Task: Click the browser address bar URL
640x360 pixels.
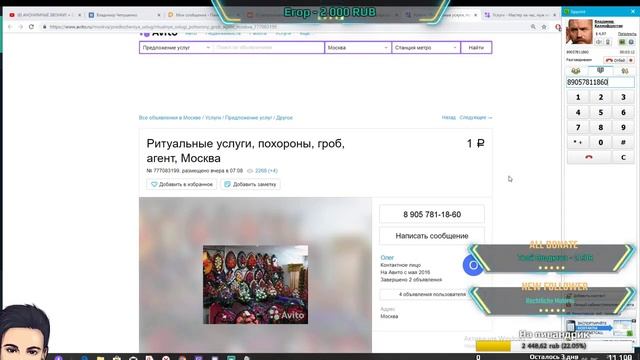Action: [x=163, y=27]
